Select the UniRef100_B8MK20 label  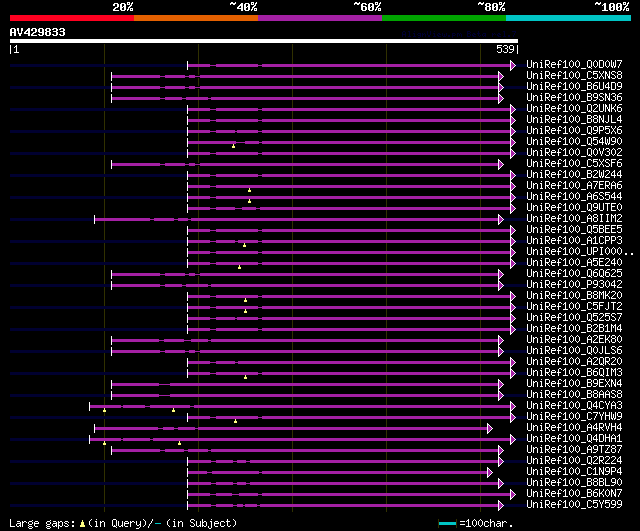(x=574, y=296)
